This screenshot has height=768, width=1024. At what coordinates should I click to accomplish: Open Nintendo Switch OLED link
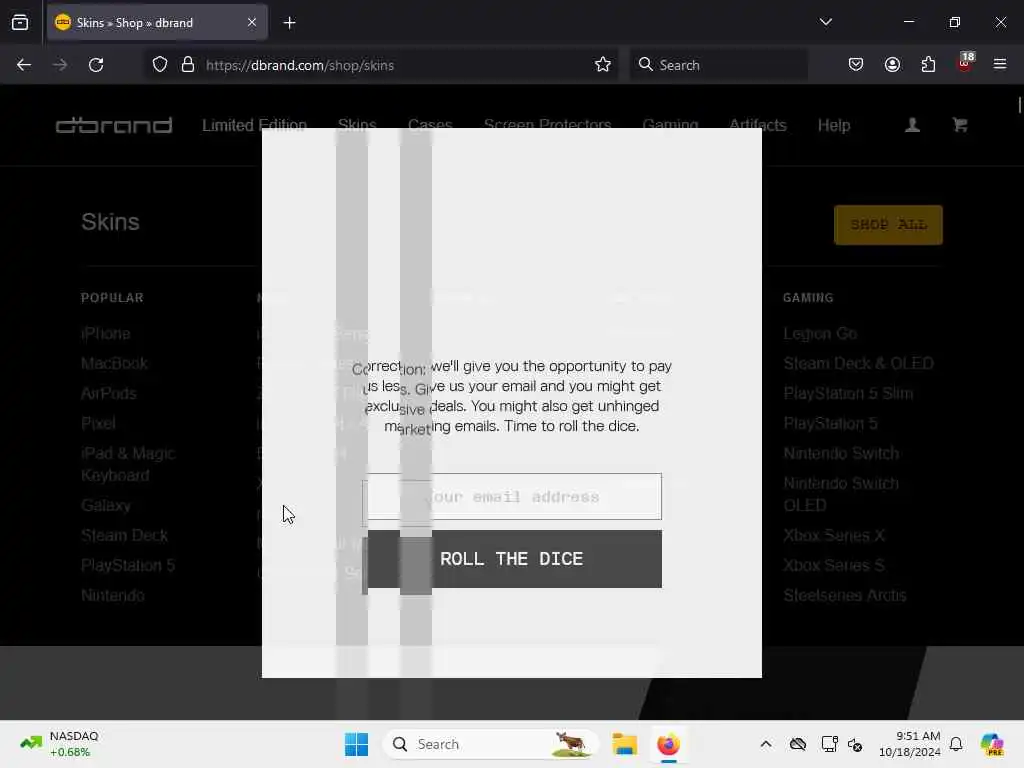(x=841, y=494)
